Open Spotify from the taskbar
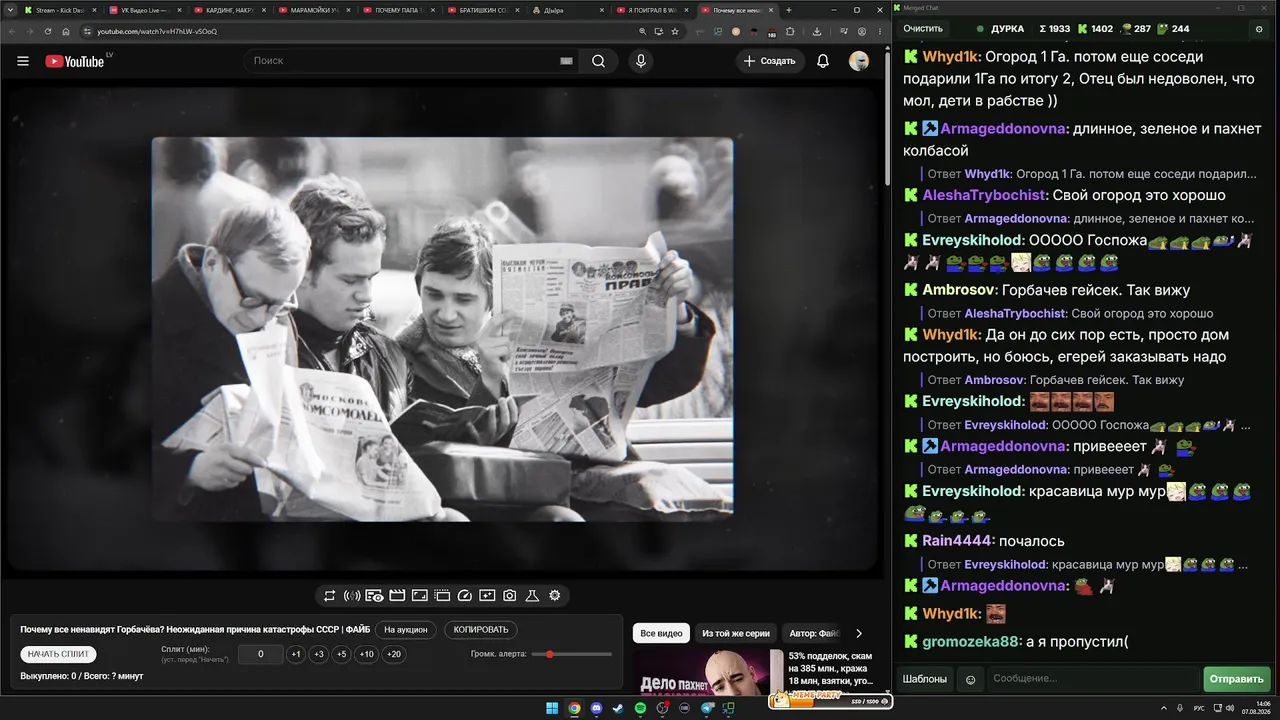 click(x=641, y=708)
